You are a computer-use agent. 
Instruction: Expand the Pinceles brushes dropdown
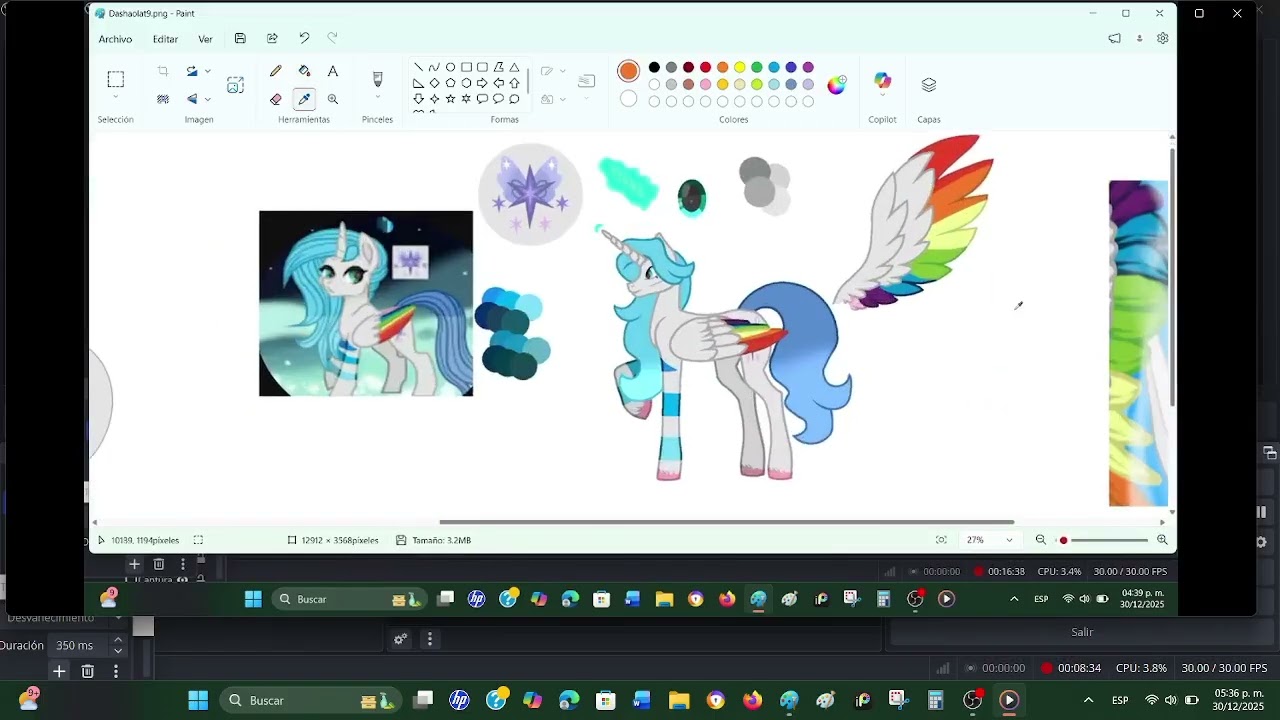[377, 98]
